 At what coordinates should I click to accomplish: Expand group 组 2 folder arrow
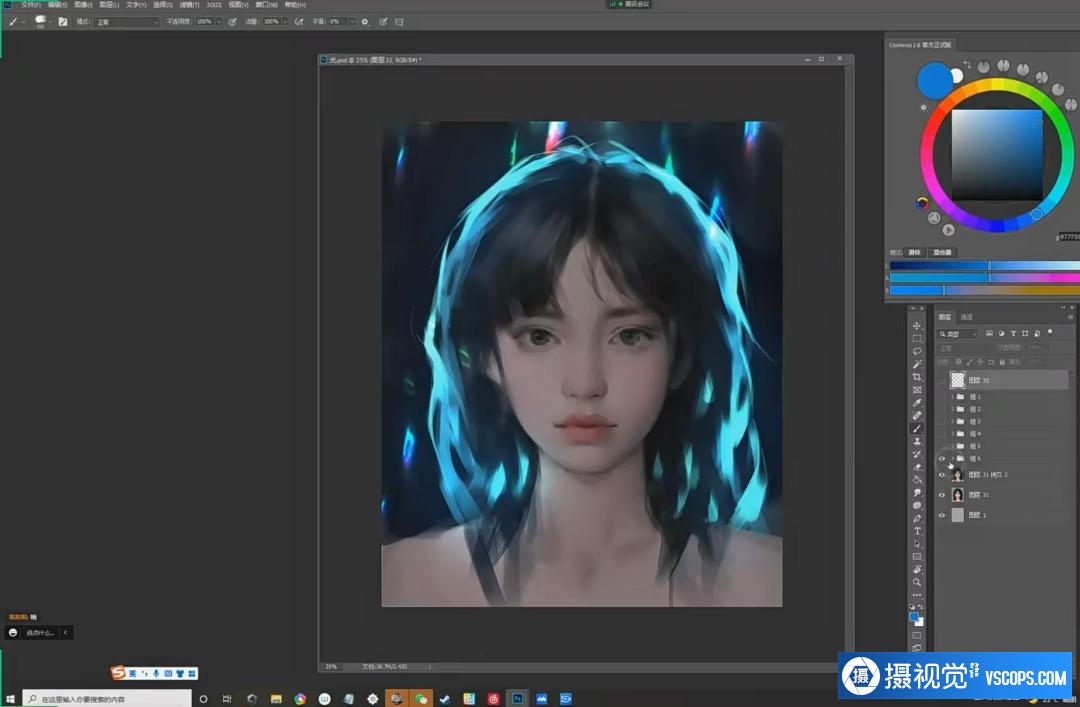coord(953,409)
